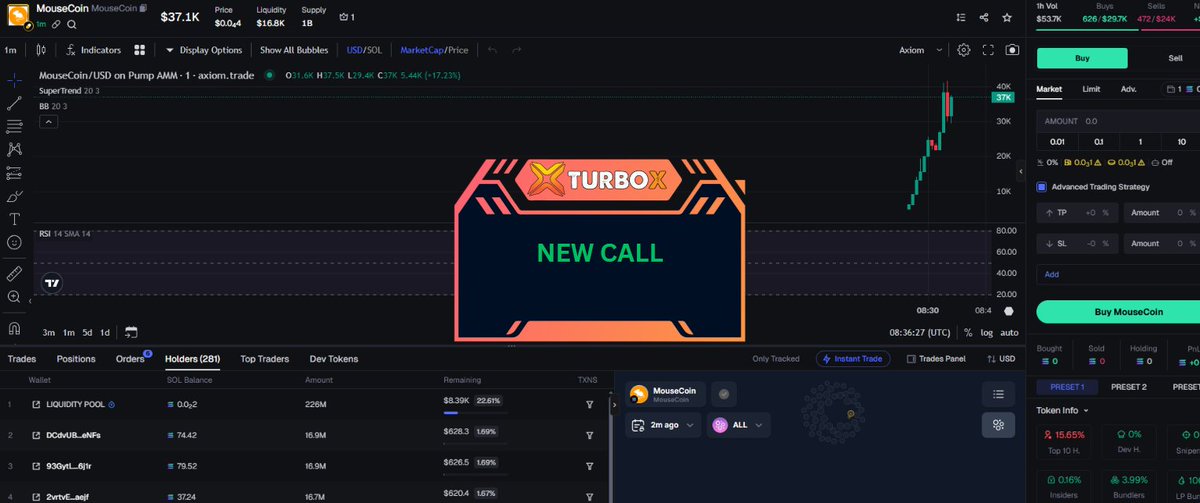1200x503 pixels.
Task: Open the ALL filter dropdown
Action: click(739, 425)
